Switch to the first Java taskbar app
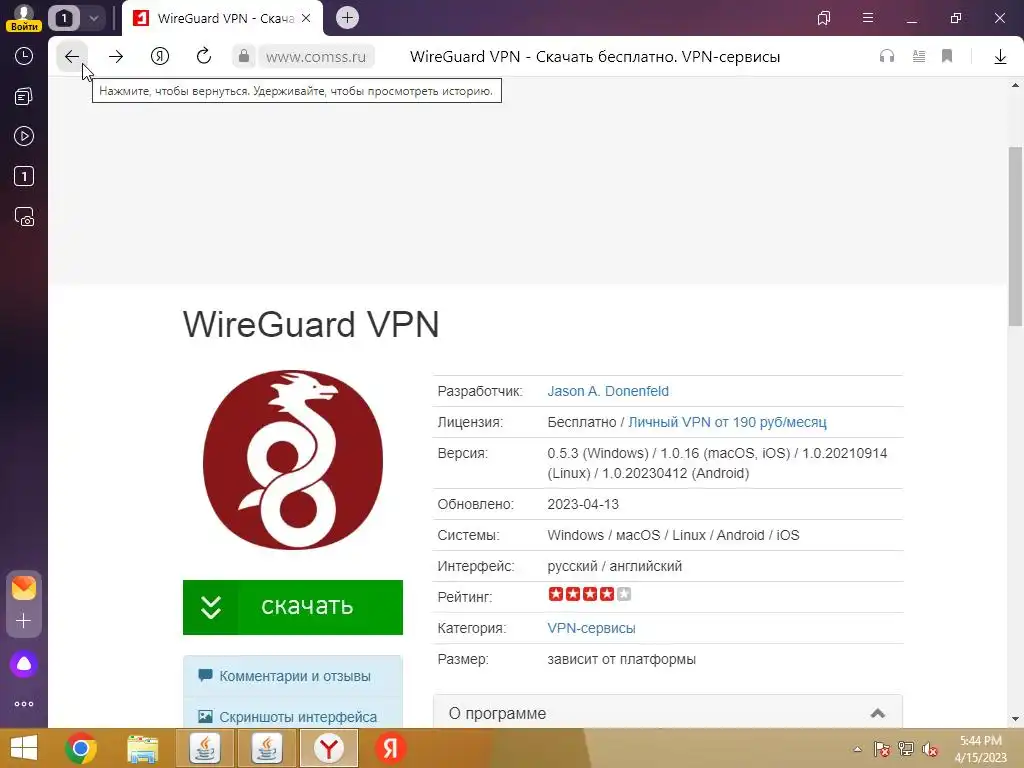Image resolution: width=1024 pixels, height=768 pixels. tap(204, 748)
